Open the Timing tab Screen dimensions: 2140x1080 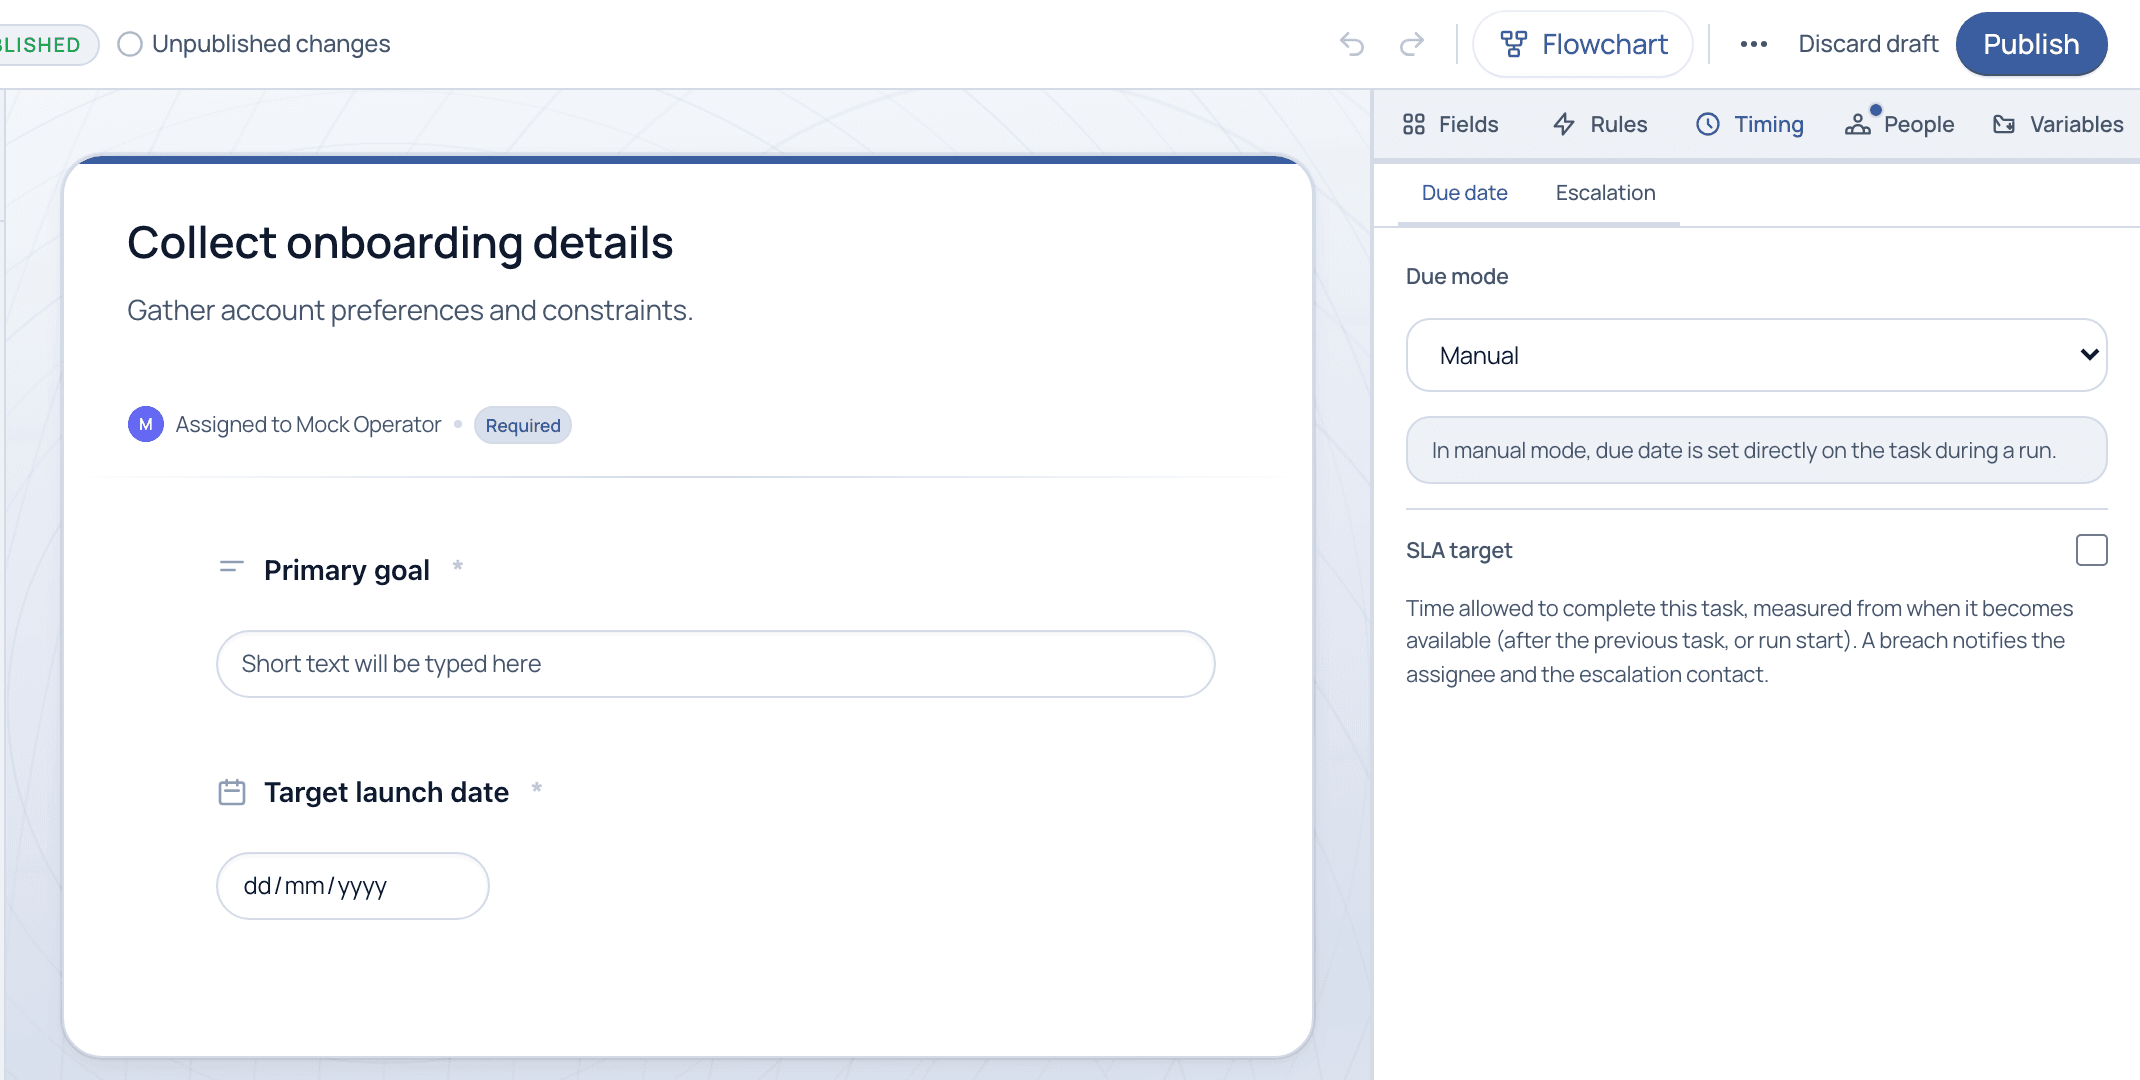coord(1750,124)
